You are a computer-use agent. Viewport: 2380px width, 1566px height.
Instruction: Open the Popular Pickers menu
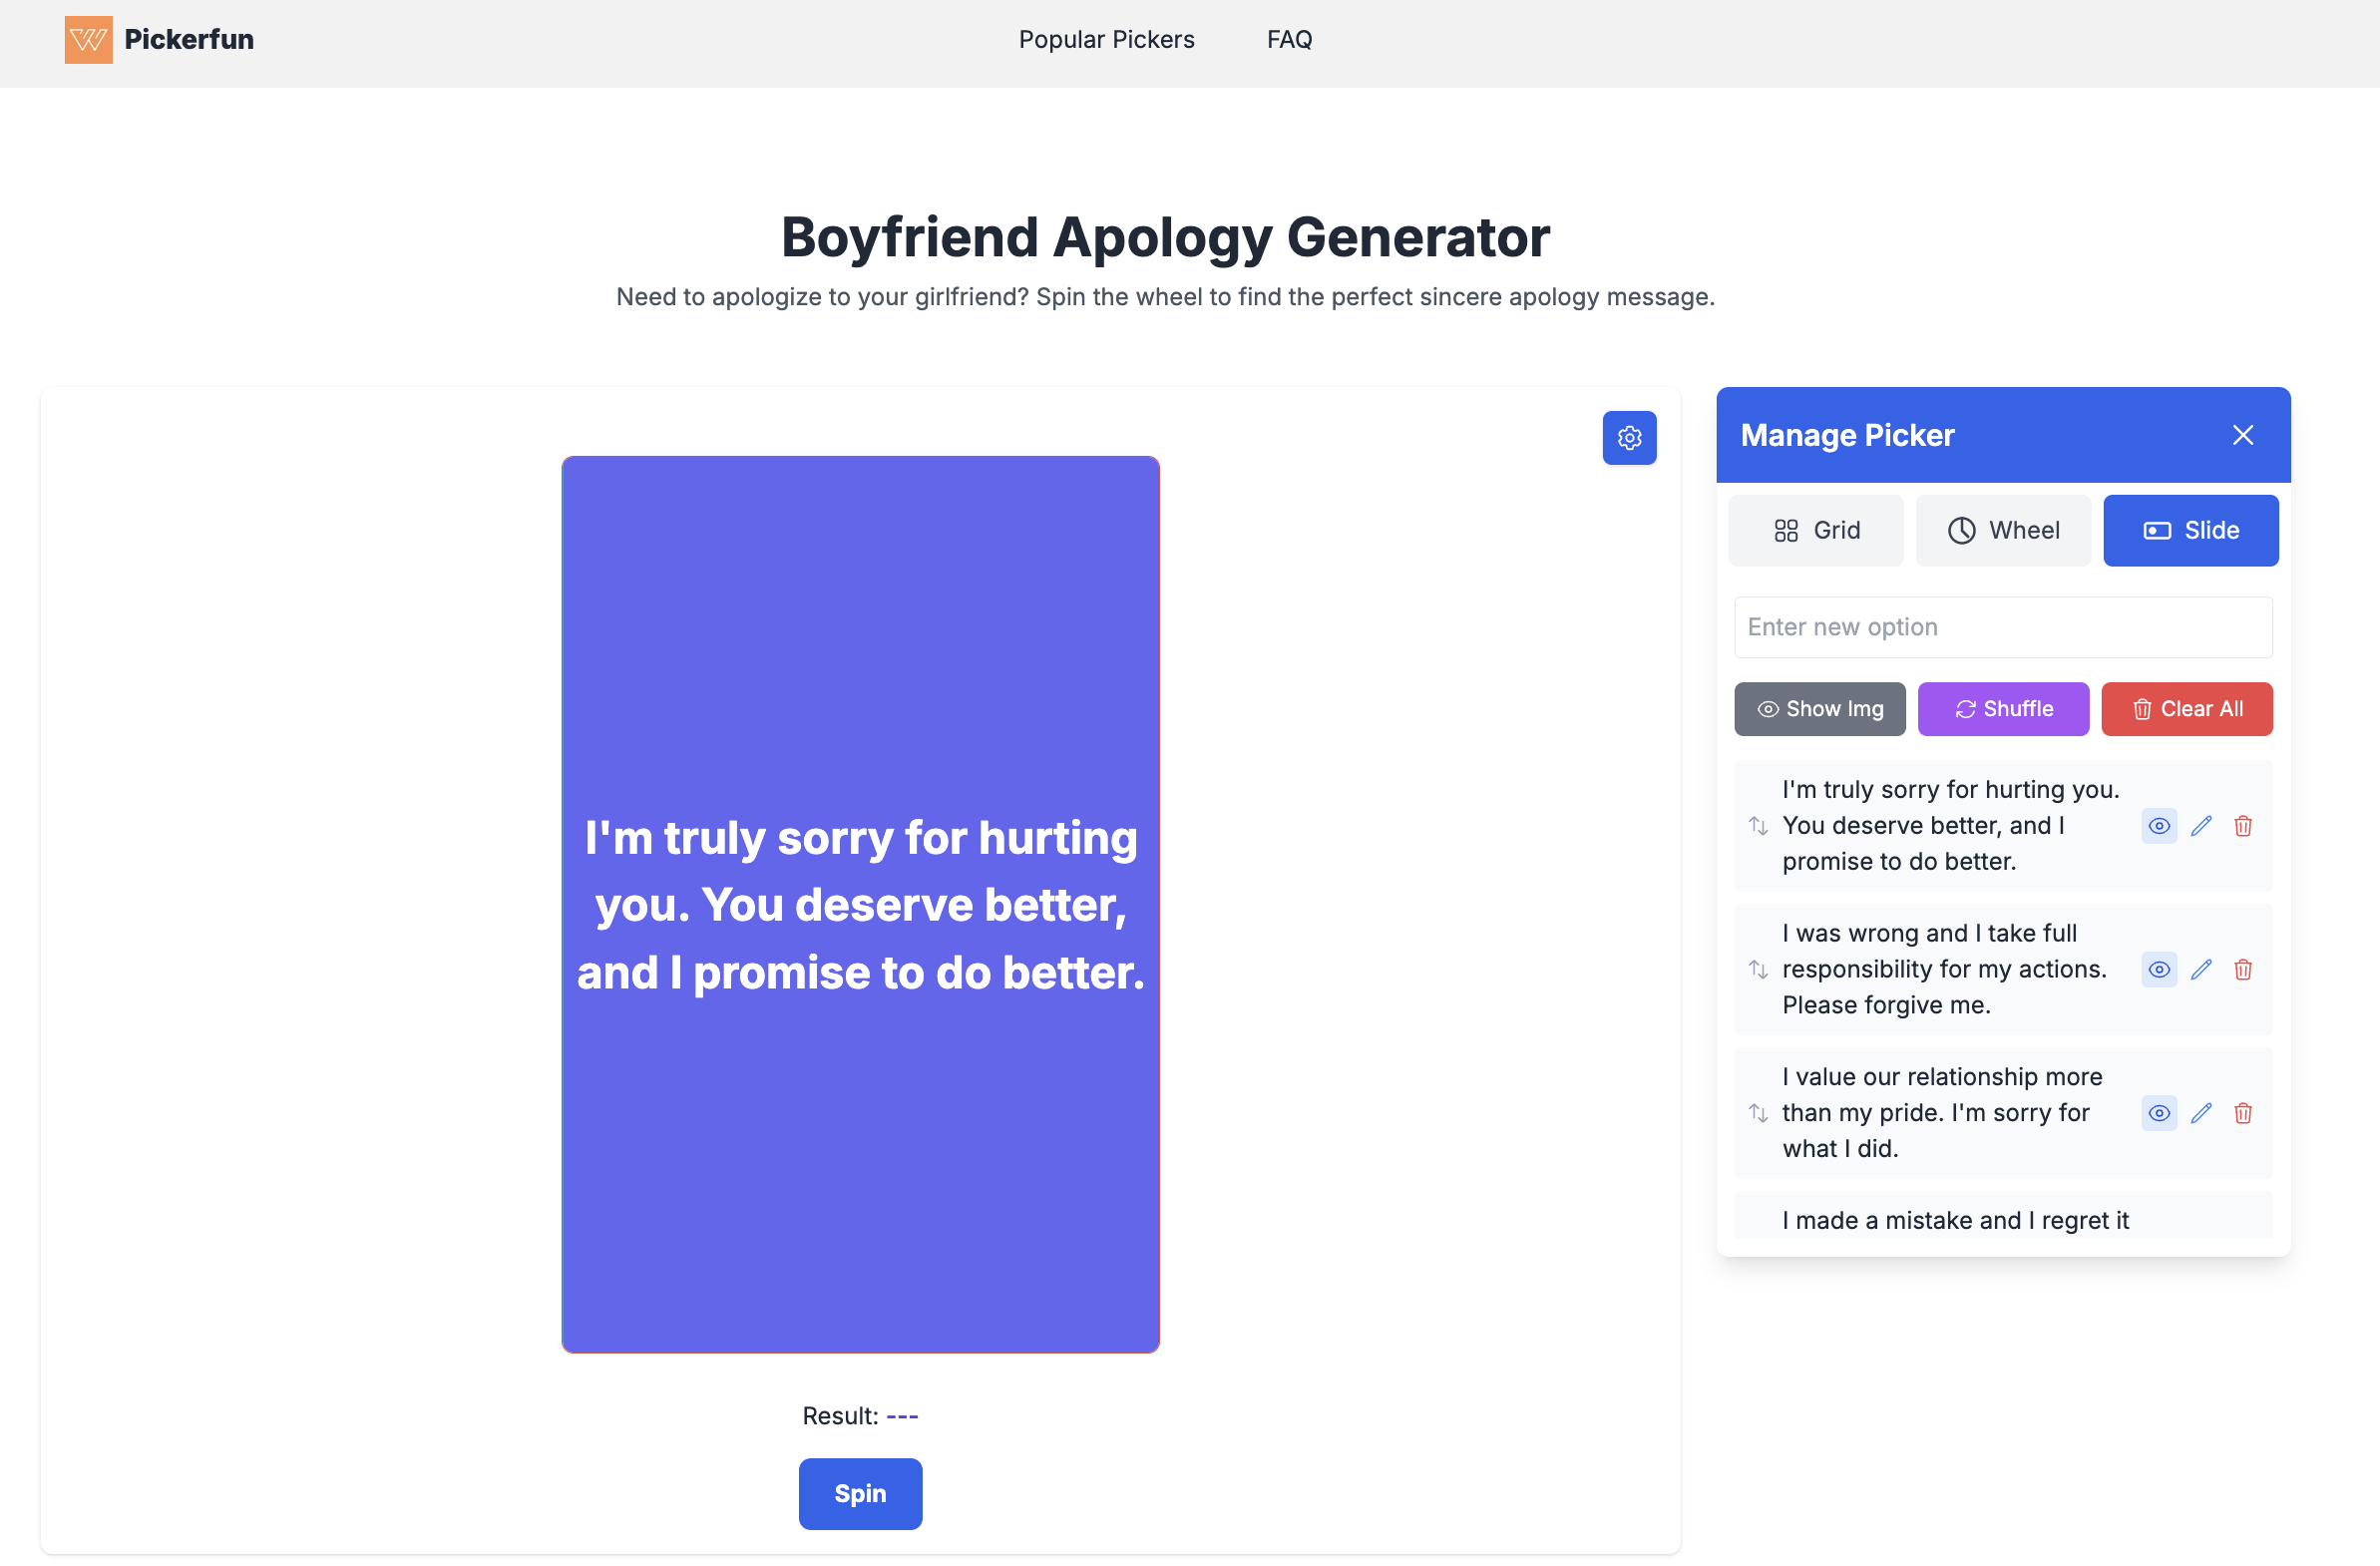[x=1106, y=39]
